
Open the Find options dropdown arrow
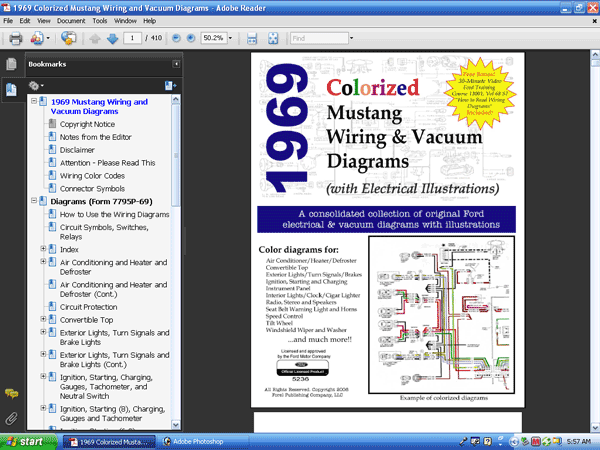point(351,38)
